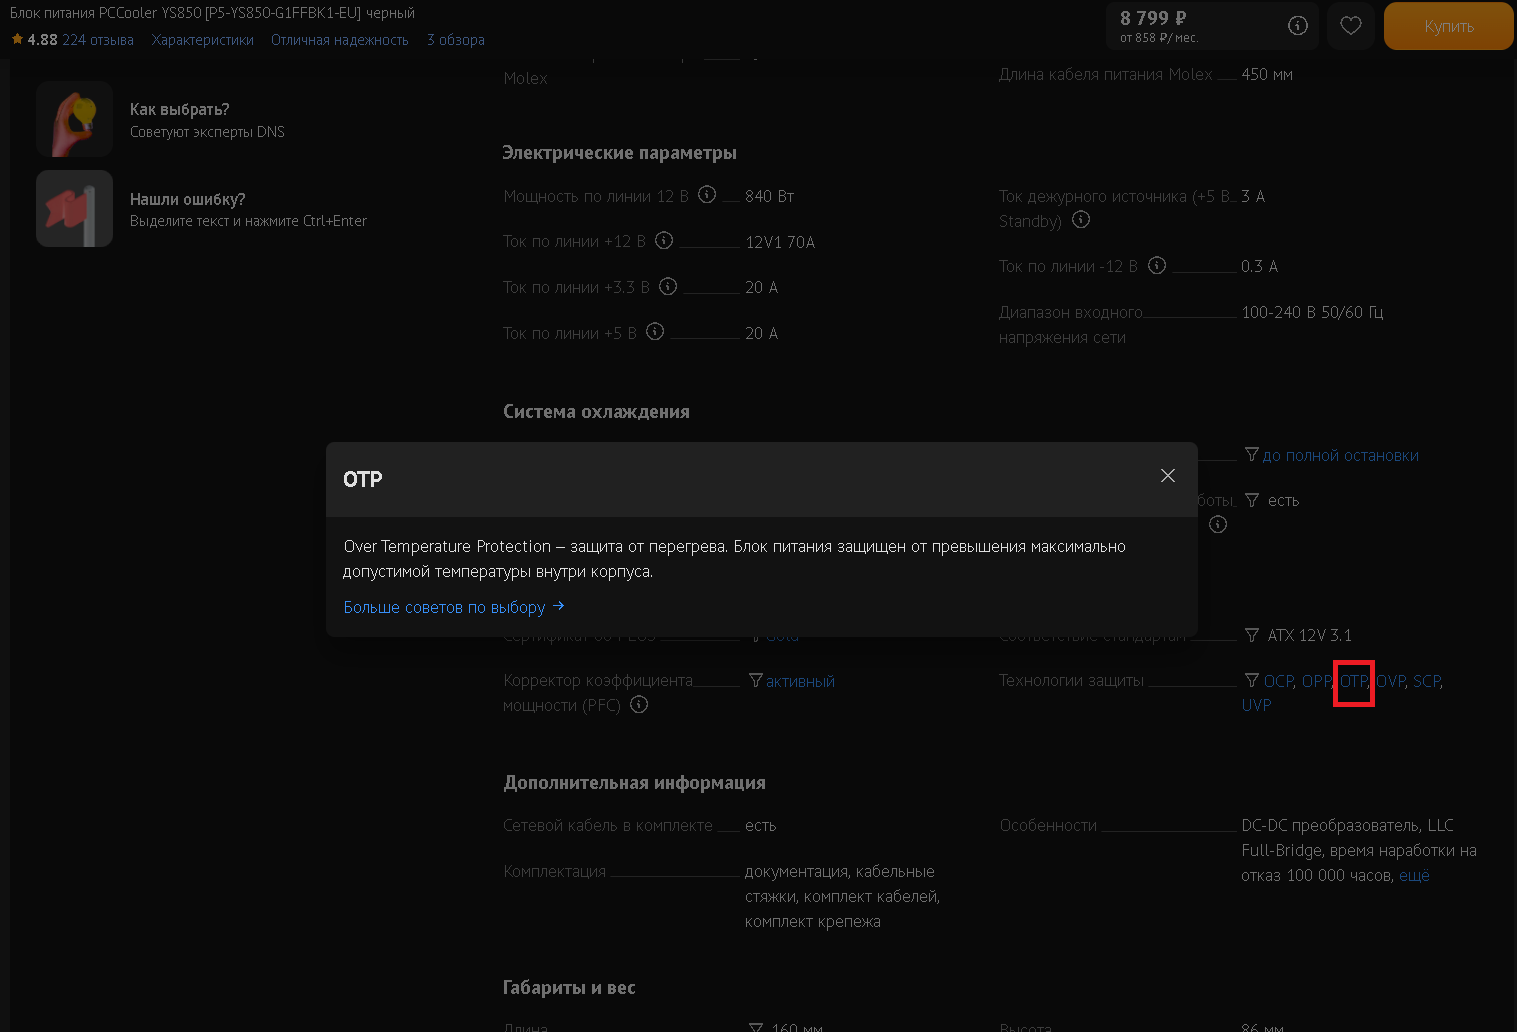Expand features with 'ещё' link
1517x1032 pixels.
[x=1414, y=875]
